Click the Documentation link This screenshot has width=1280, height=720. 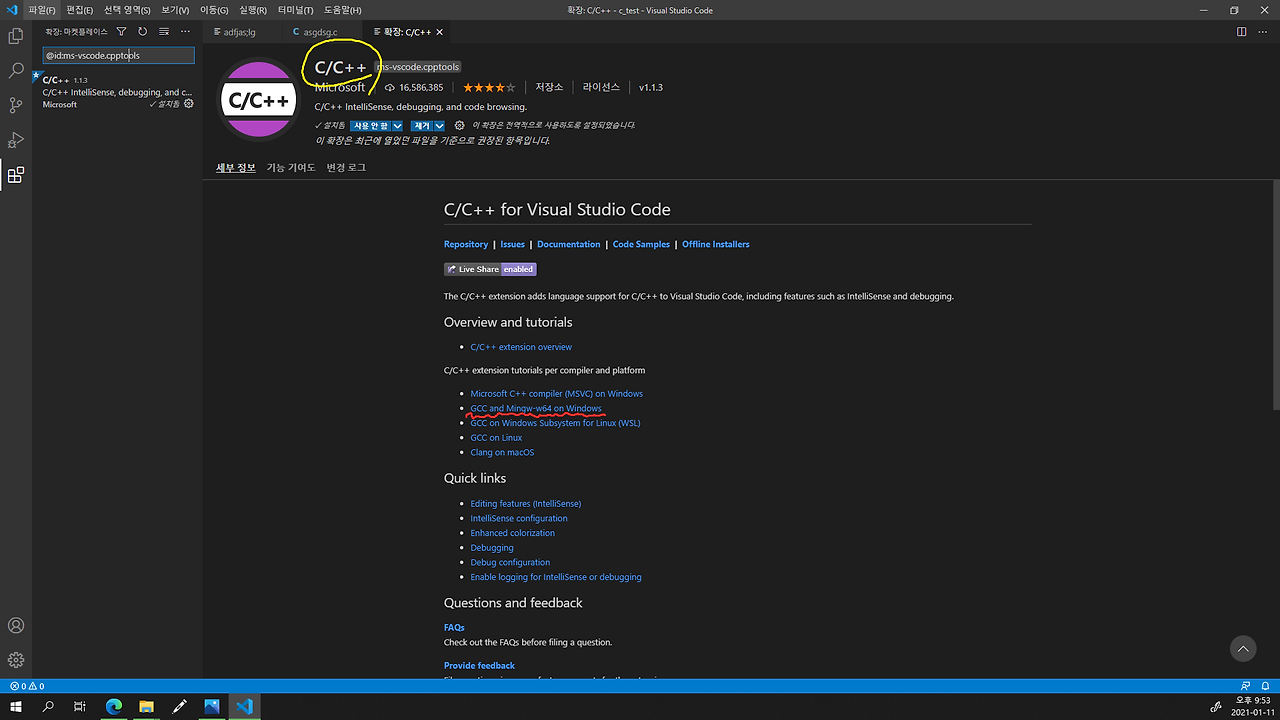click(569, 244)
